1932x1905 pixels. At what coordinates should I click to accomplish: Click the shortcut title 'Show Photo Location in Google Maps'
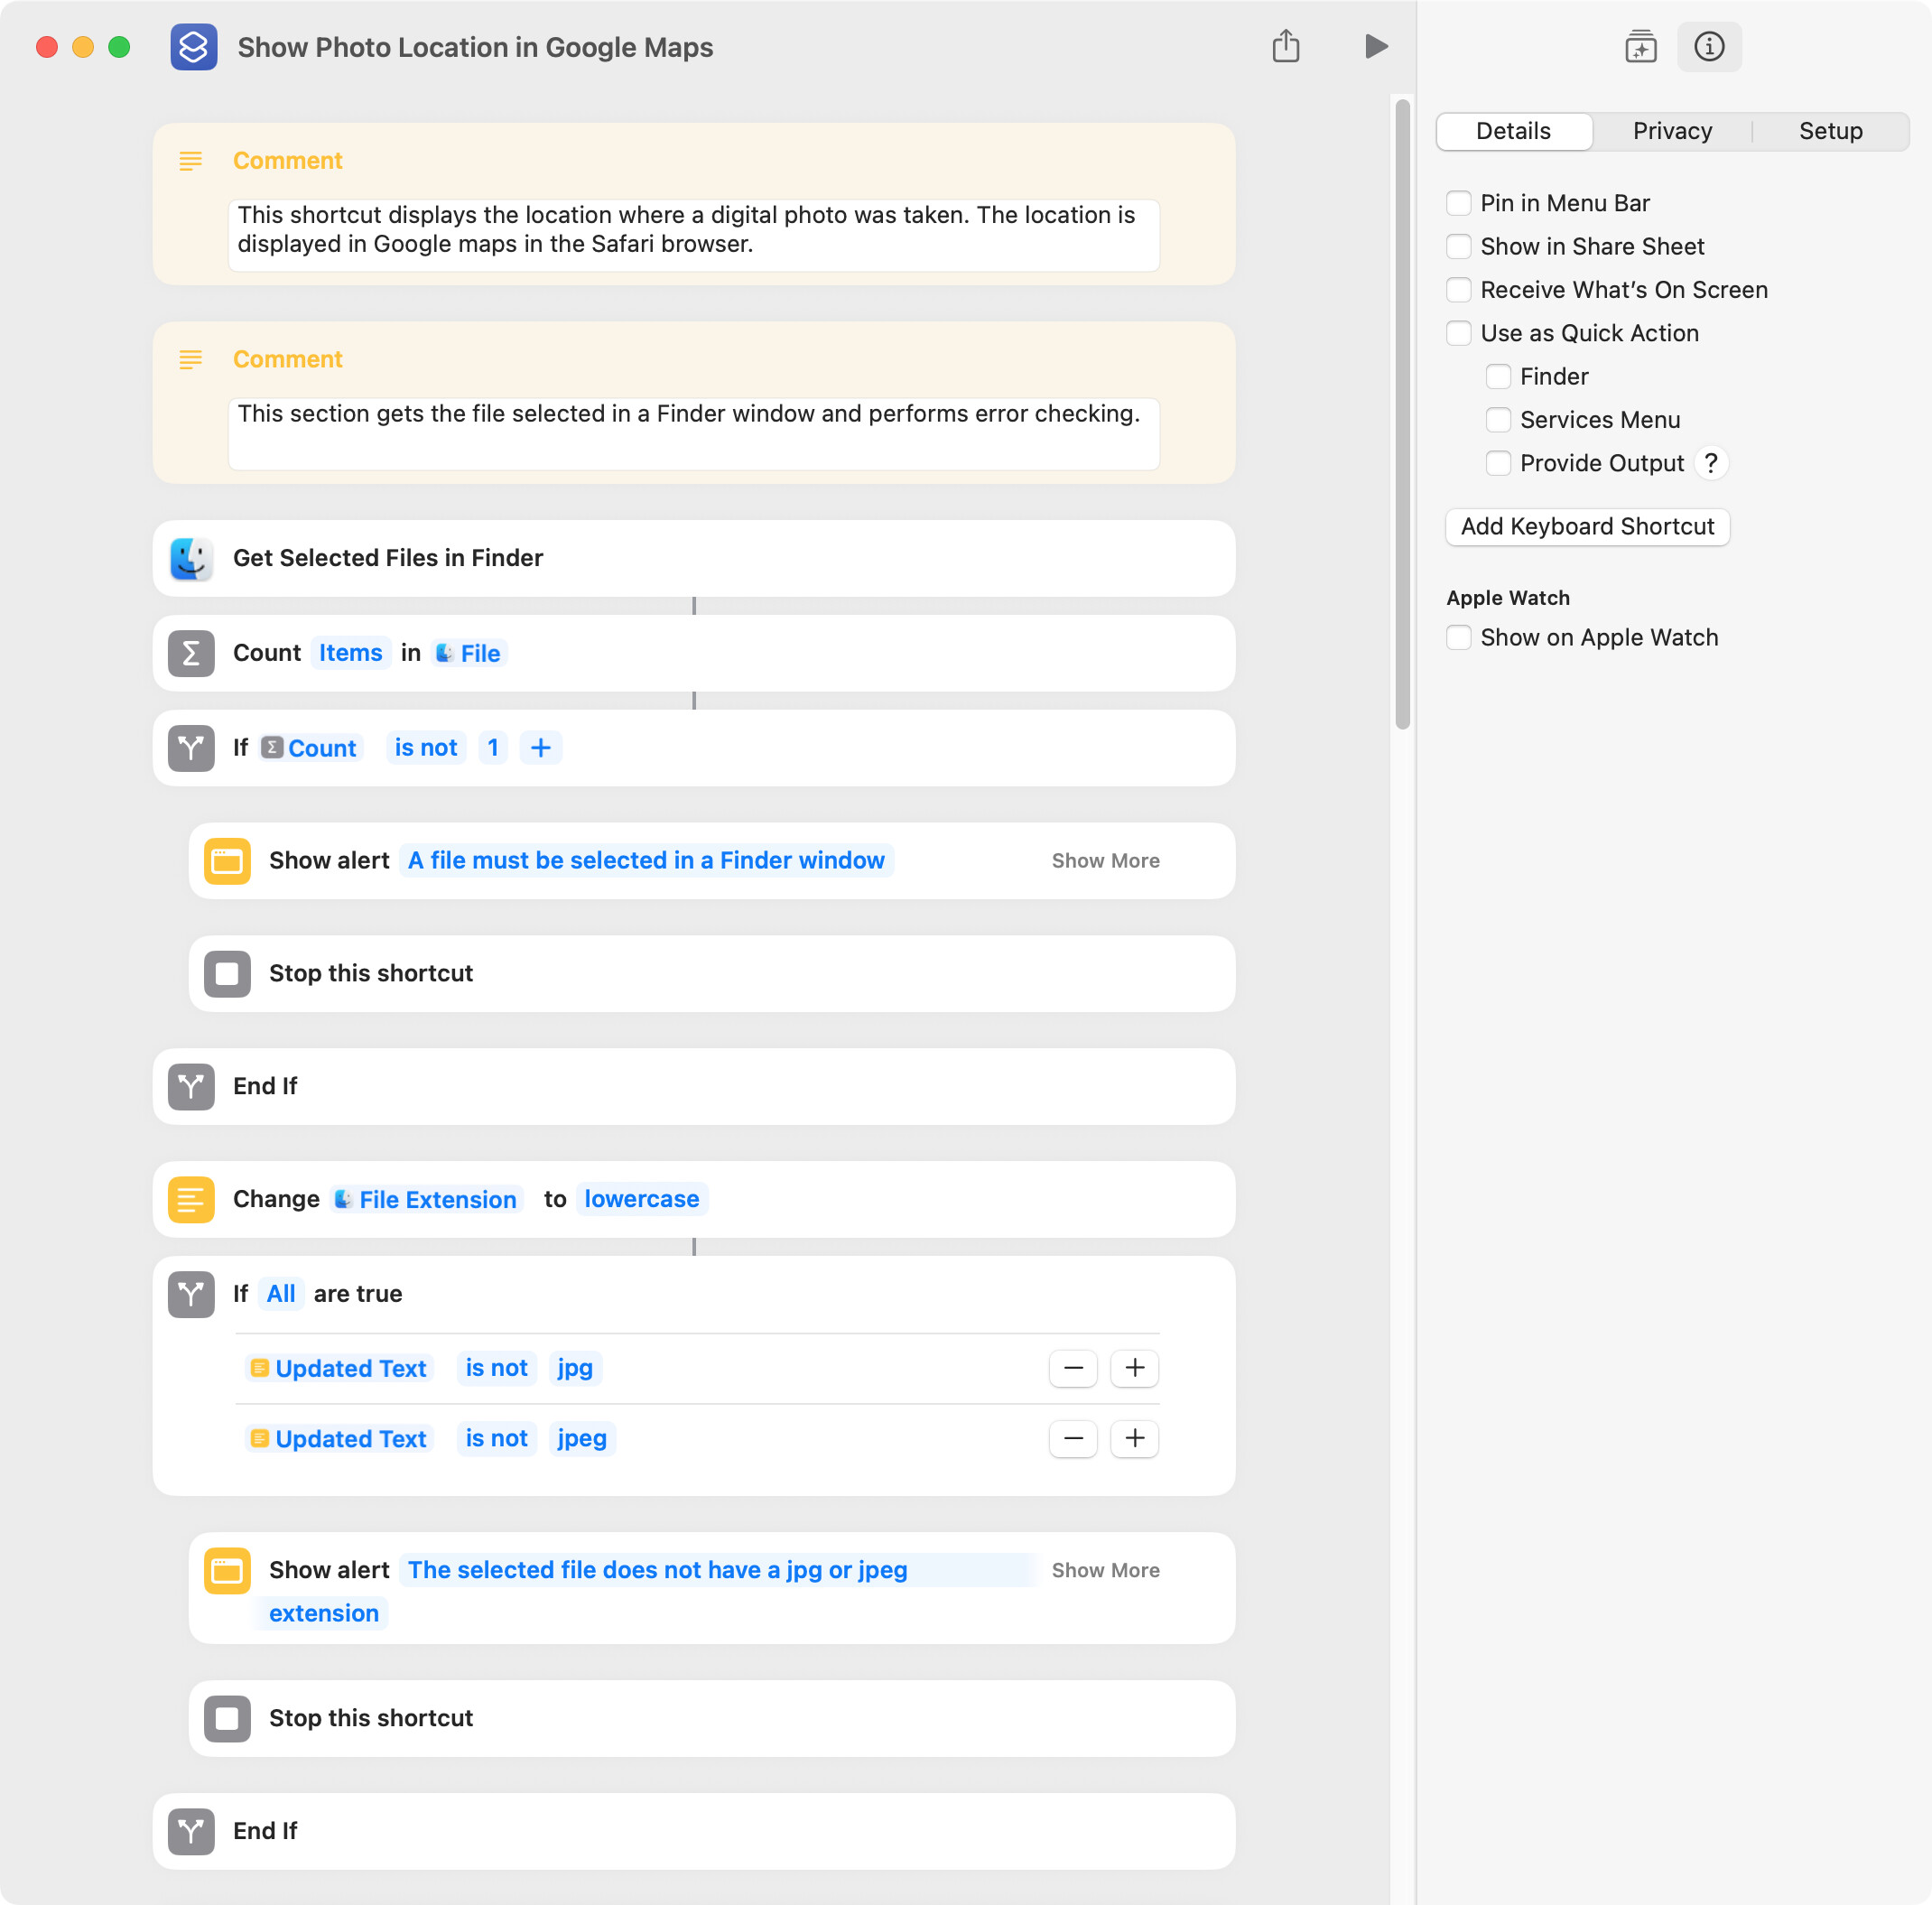[x=475, y=47]
